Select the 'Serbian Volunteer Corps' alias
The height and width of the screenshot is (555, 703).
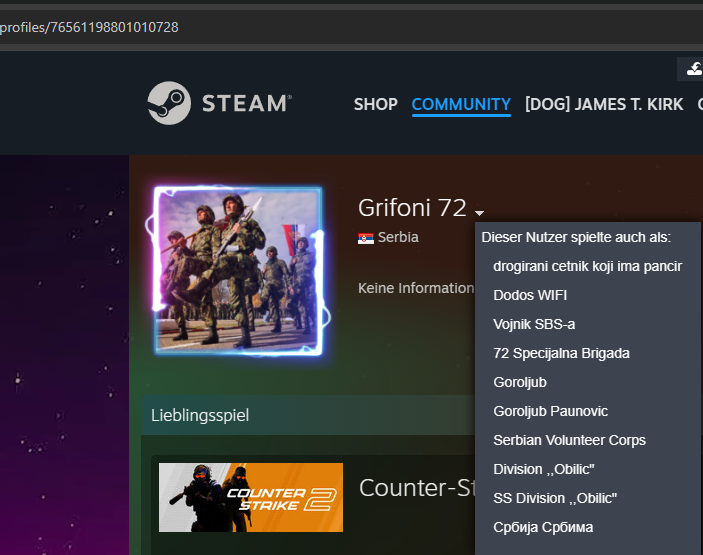(x=569, y=440)
